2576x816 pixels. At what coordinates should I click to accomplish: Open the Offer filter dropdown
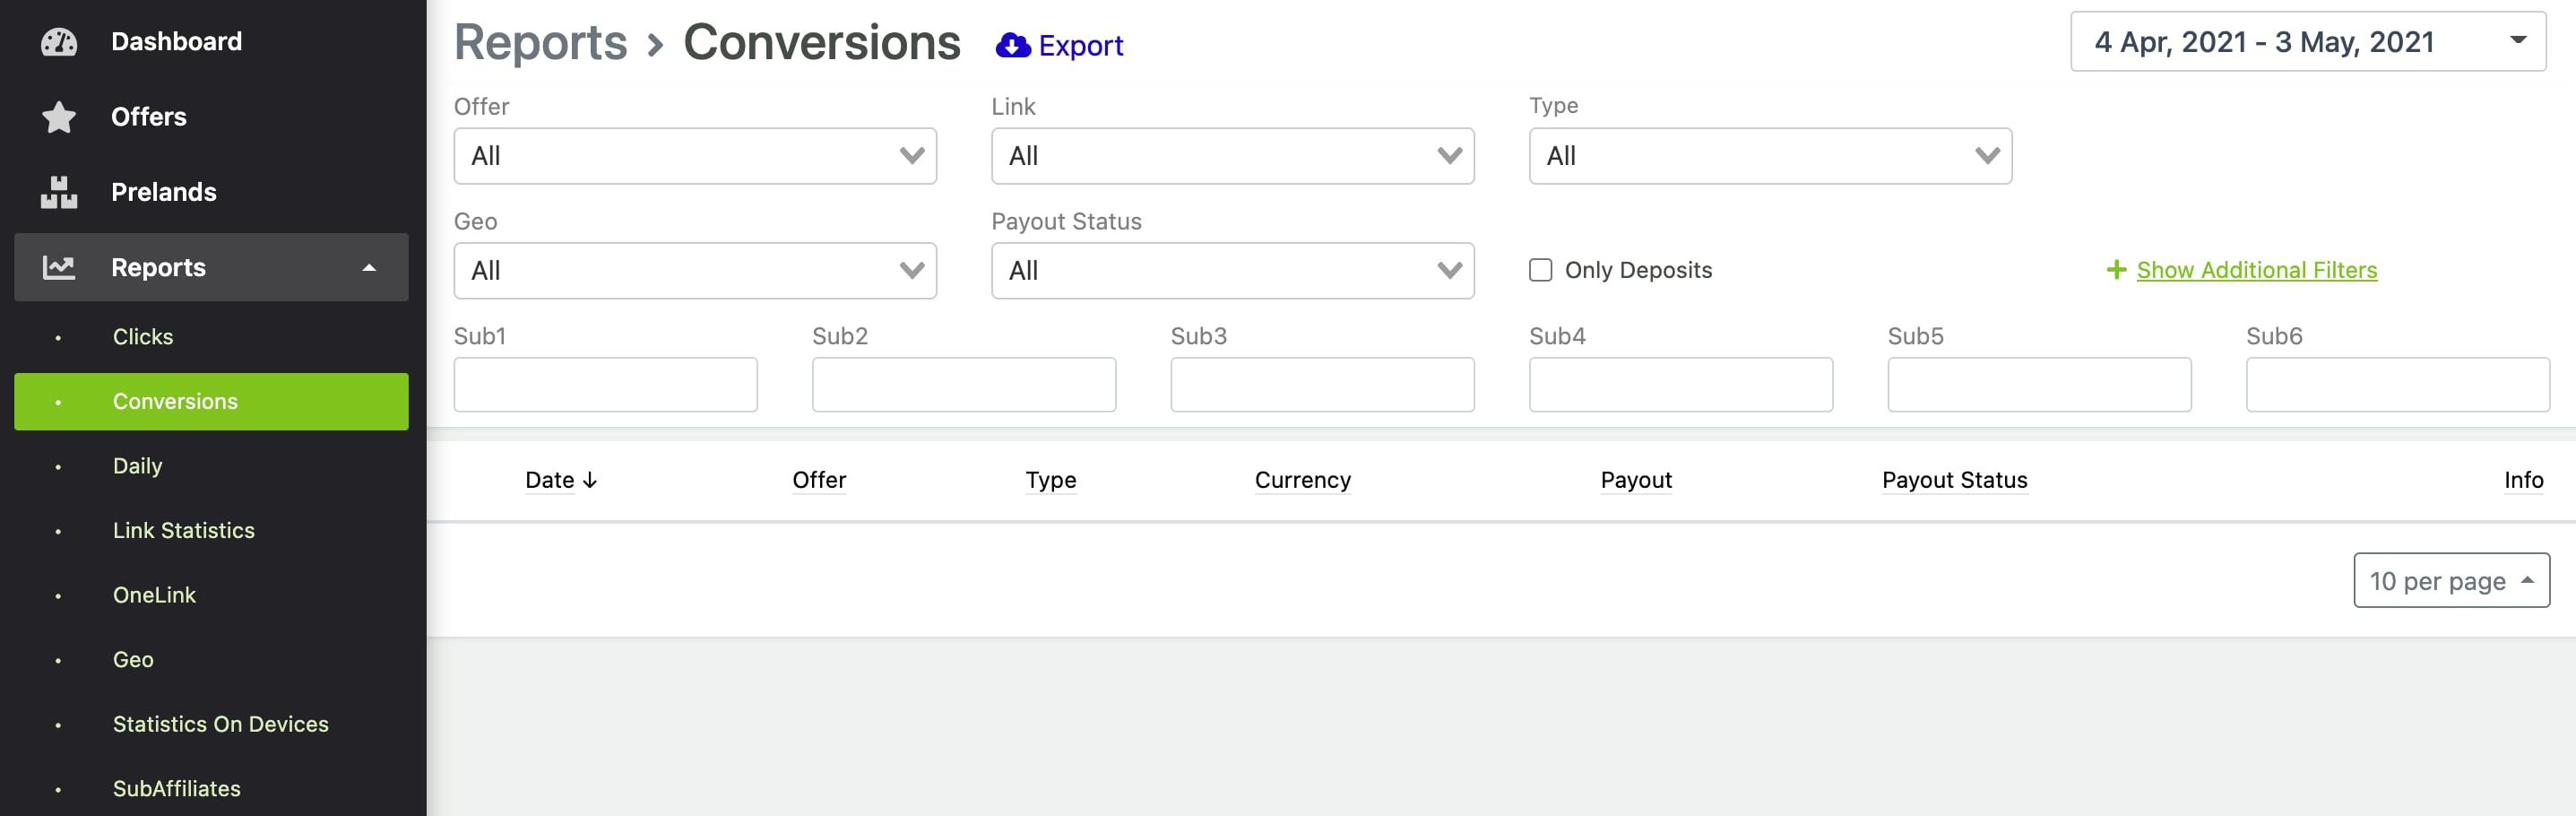[695, 156]
